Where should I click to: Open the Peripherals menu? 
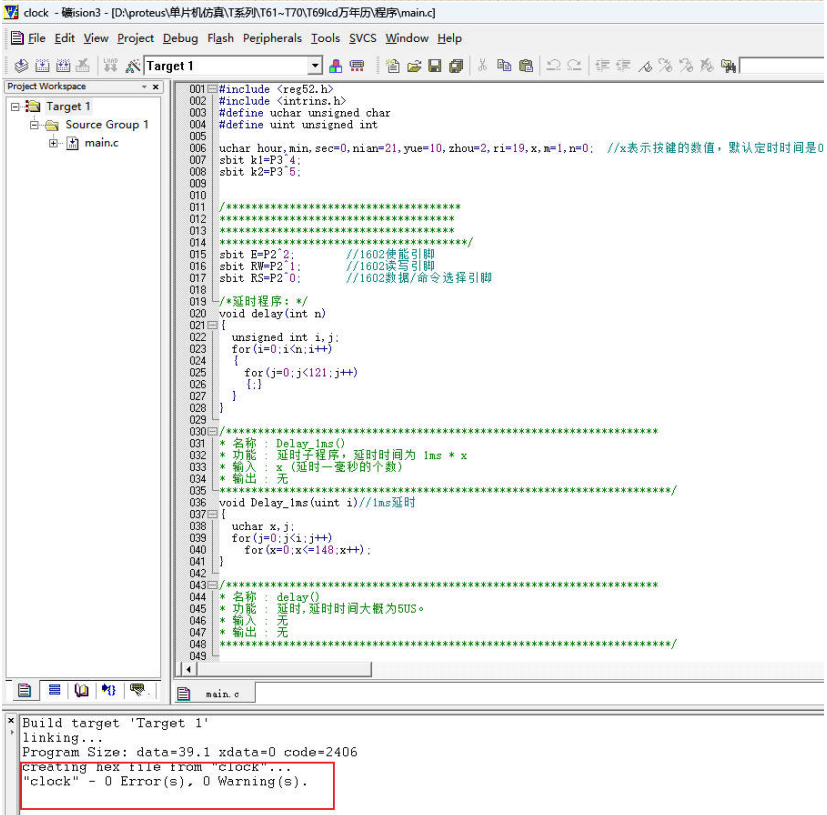[x=271, y=38]
